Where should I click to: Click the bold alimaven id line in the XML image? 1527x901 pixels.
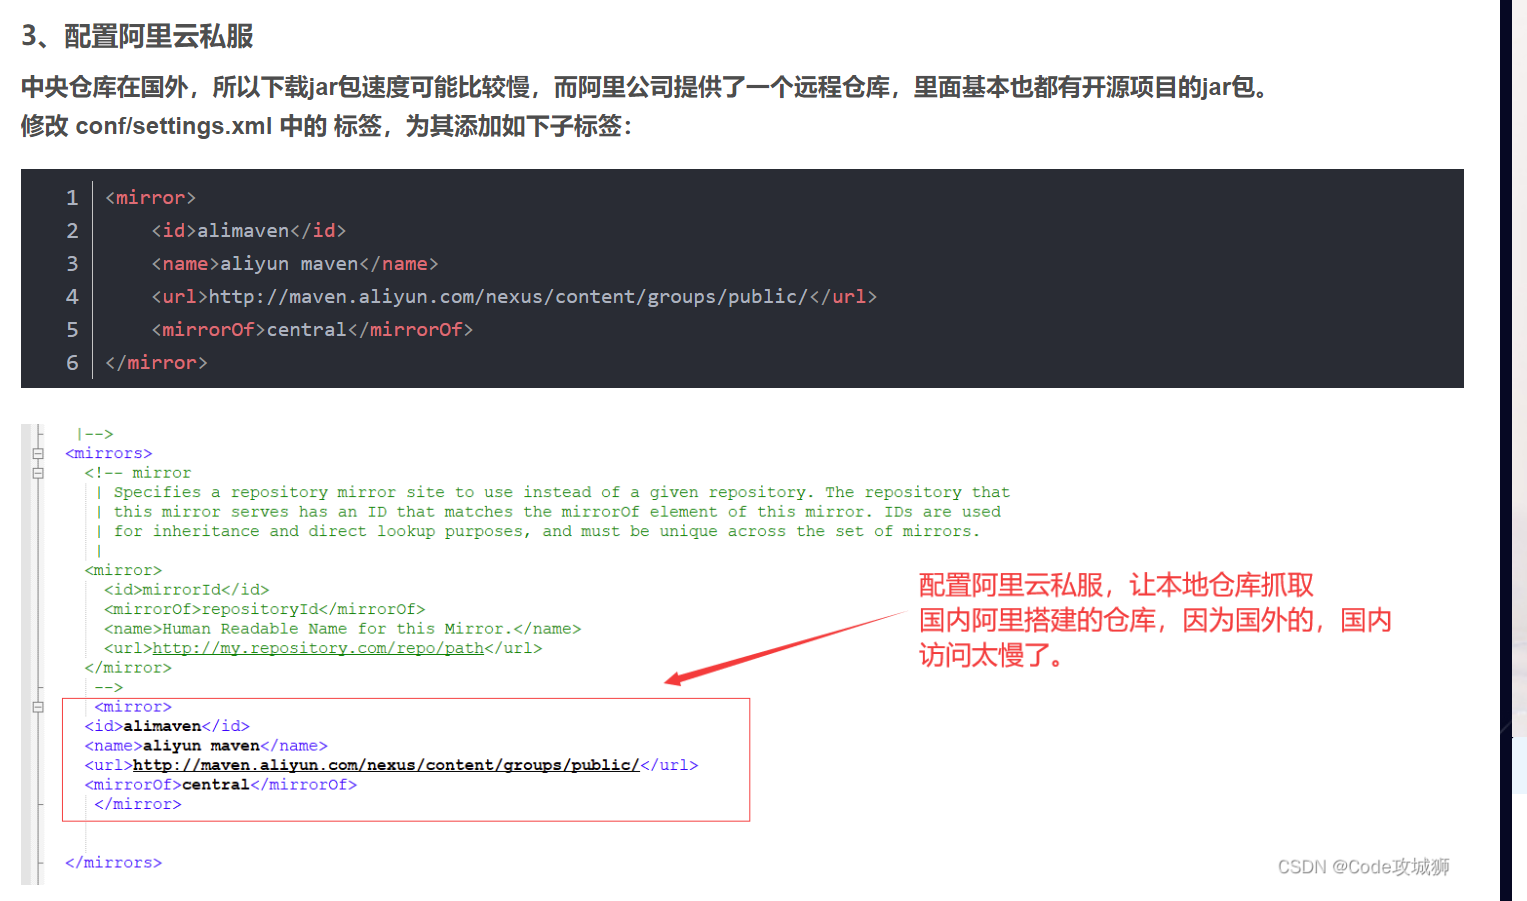167,726
